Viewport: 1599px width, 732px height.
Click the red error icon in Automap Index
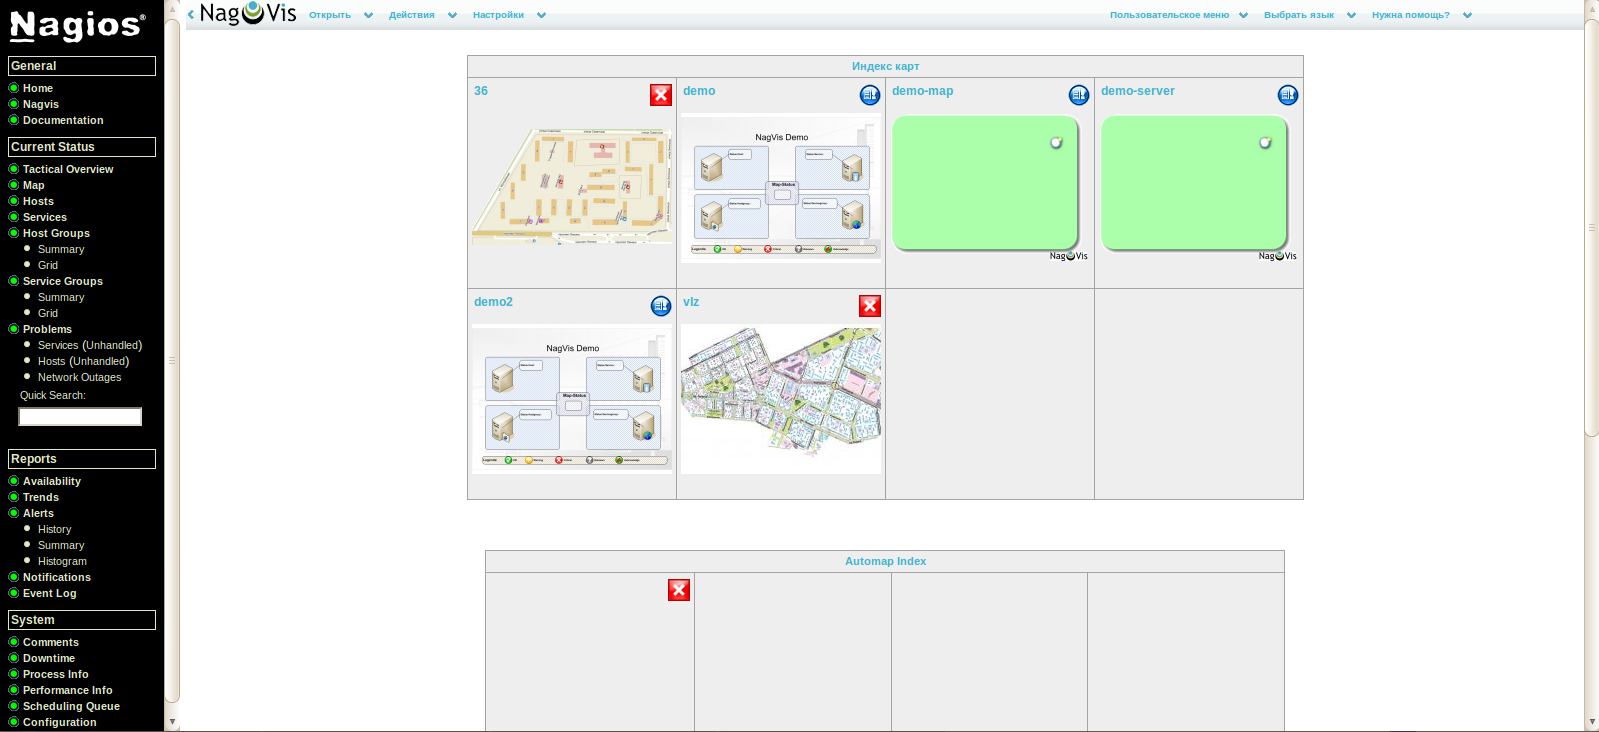coord(679,590)
